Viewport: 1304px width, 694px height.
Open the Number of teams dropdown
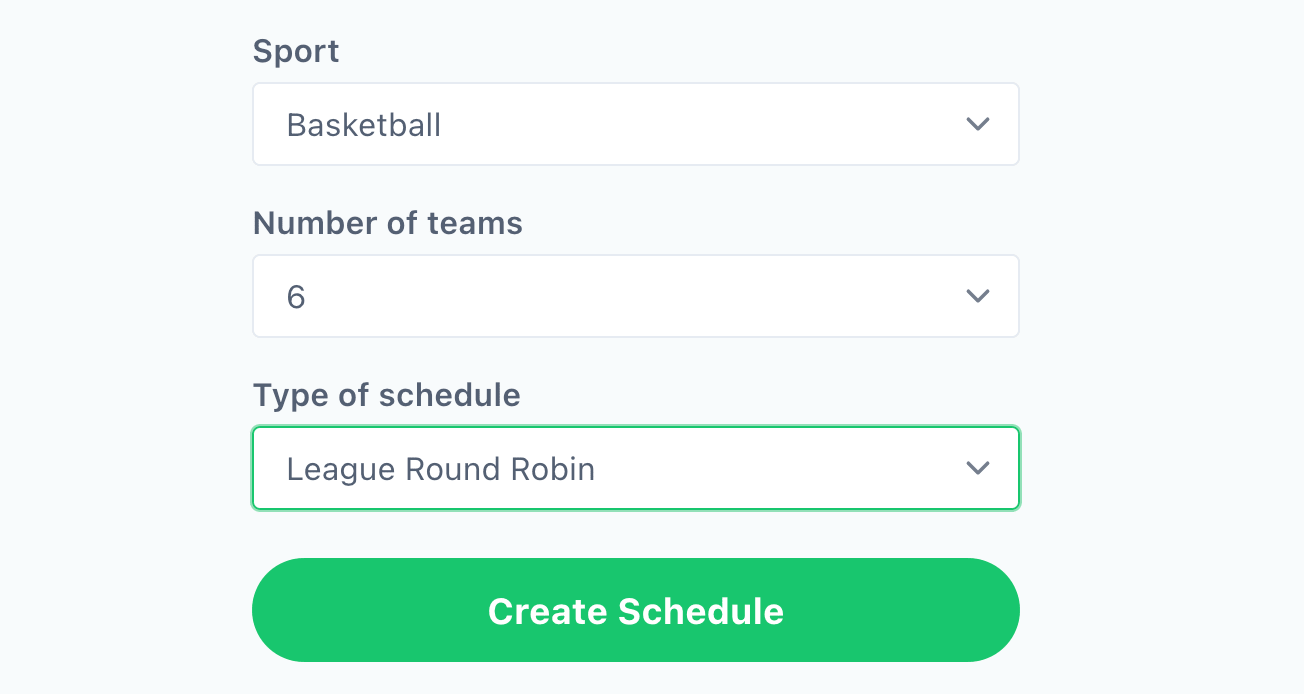(x=636, y=296)
